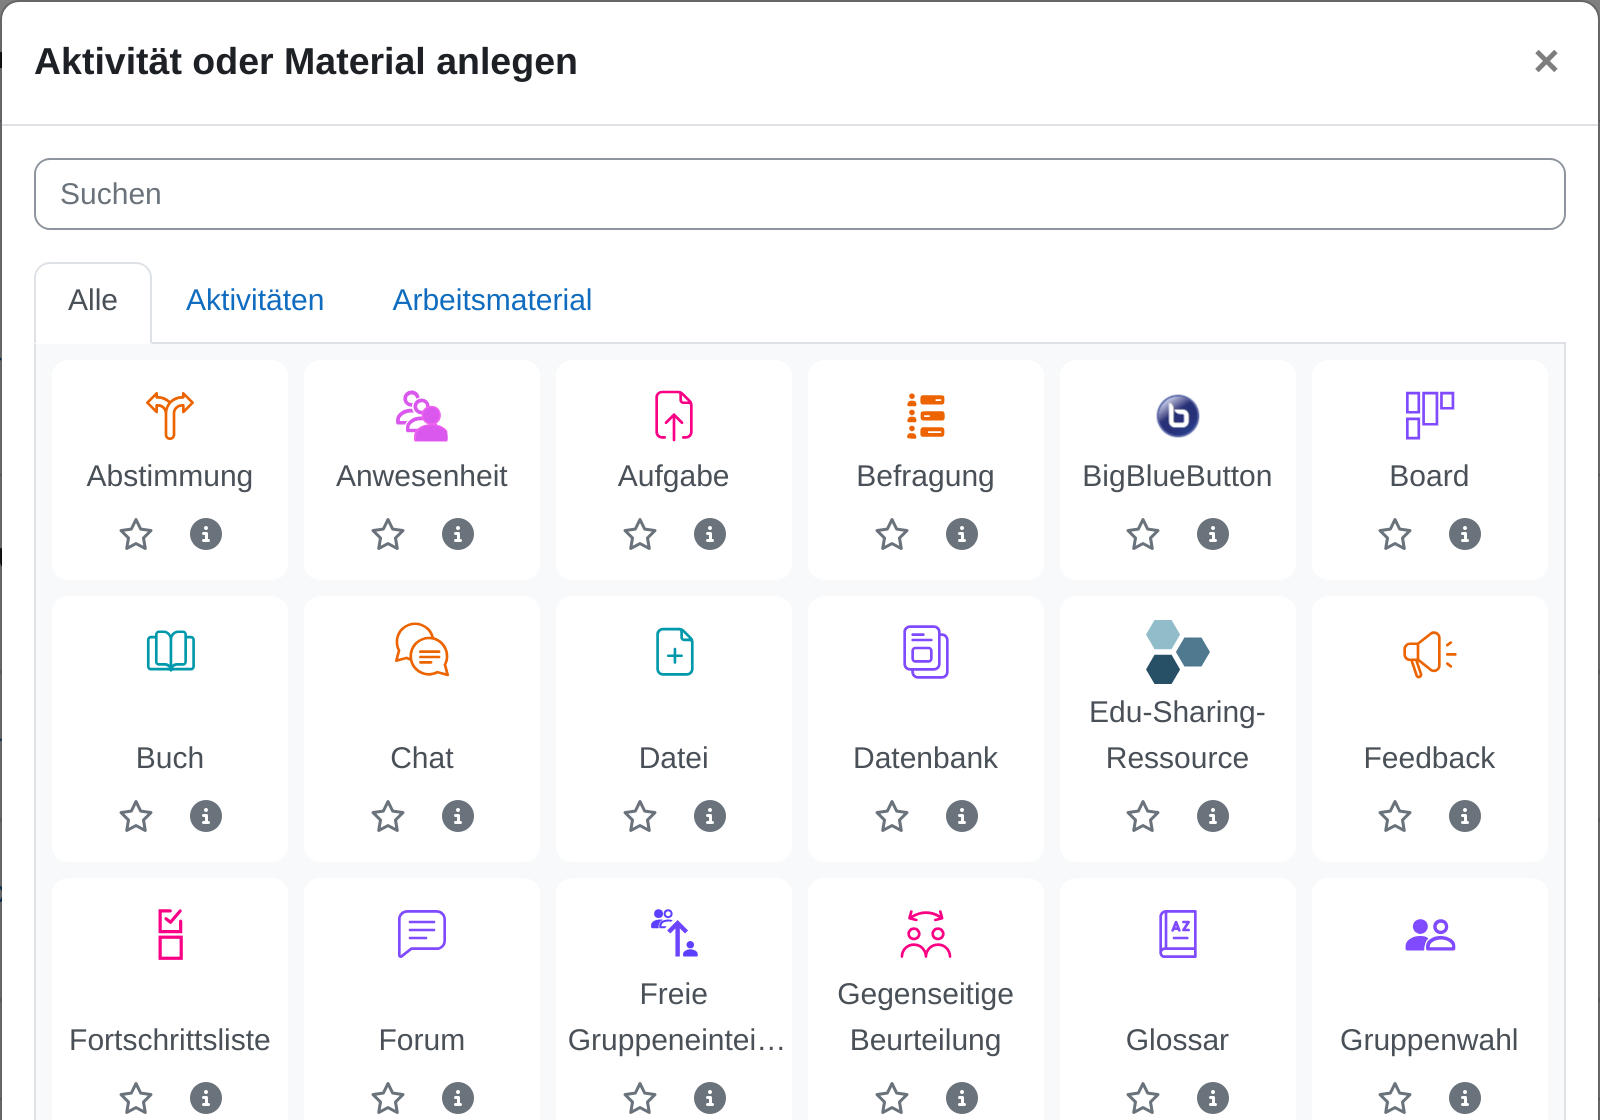The image size is (1600, 1120).
Task: Star the Chat activity
Action: pyautogui.click(x=388, y=817)
